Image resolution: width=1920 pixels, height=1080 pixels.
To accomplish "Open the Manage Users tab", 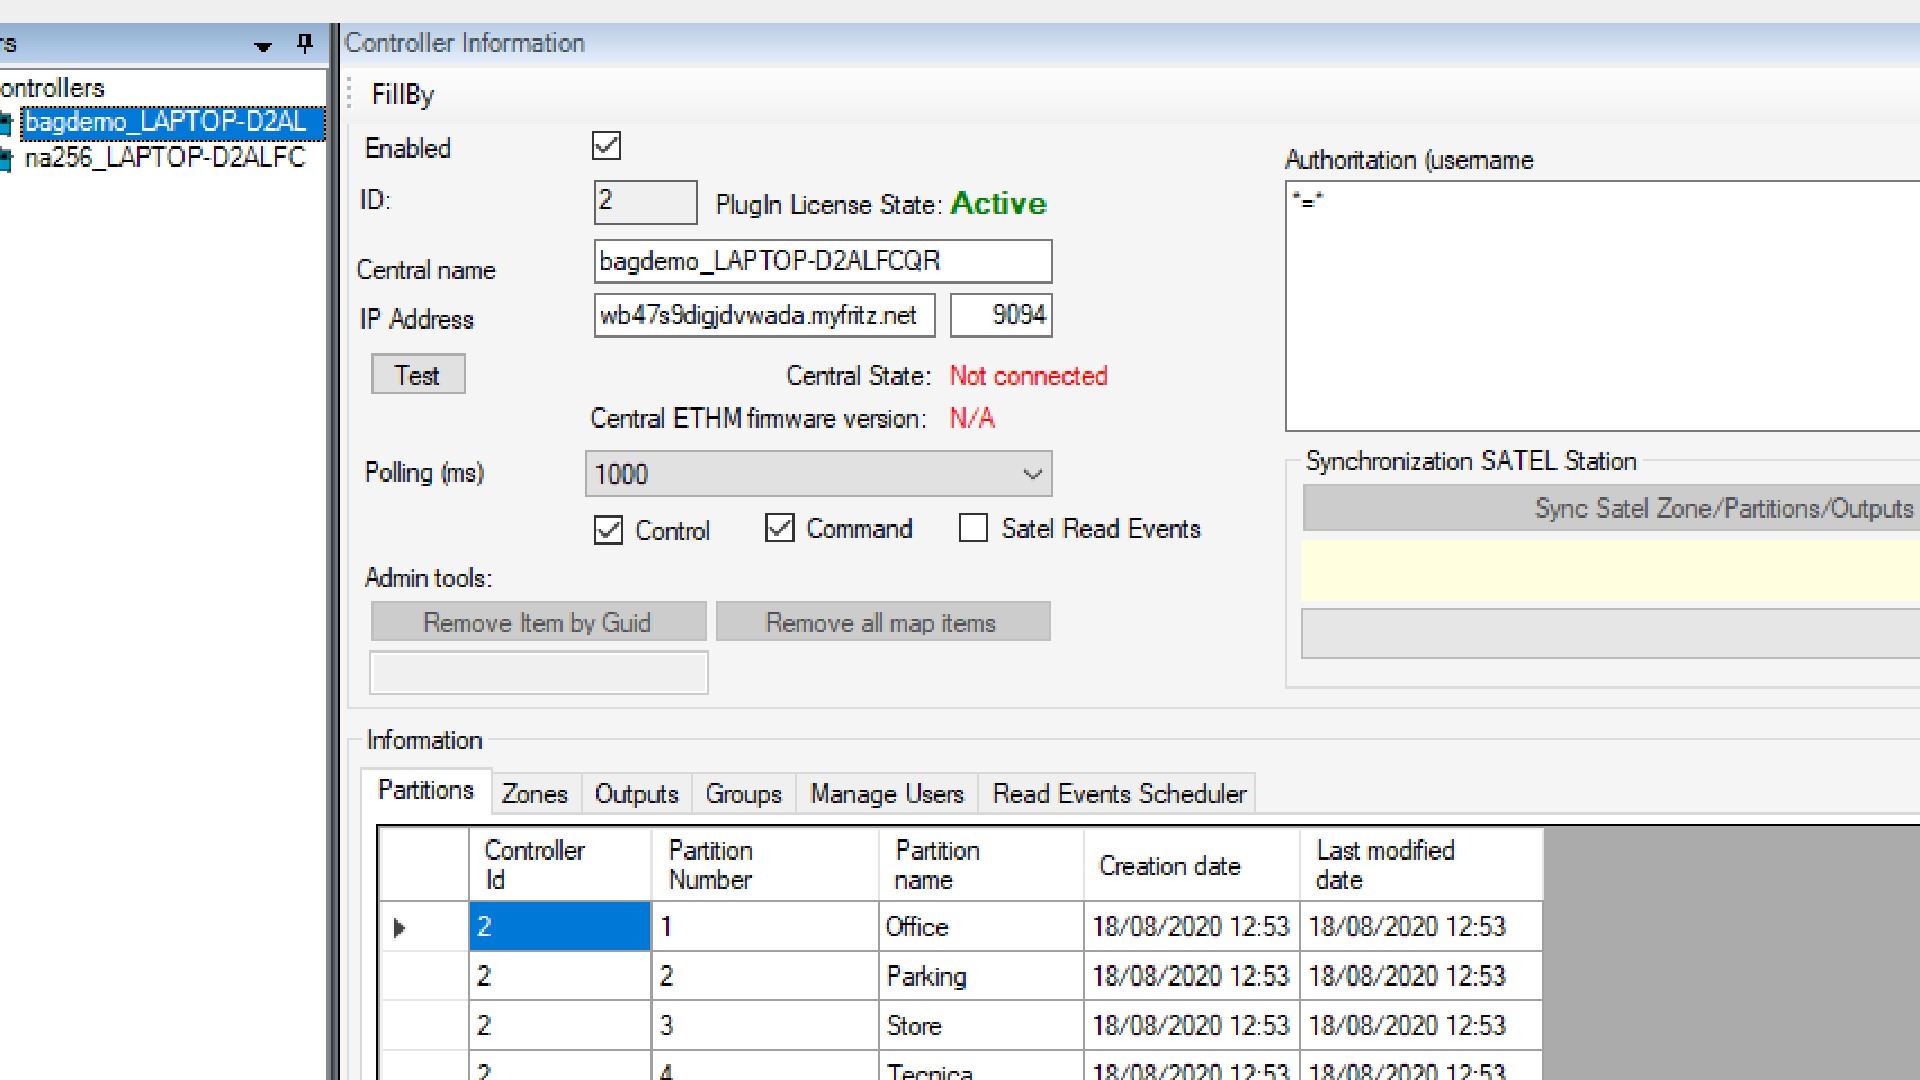I will coord(887,794).
